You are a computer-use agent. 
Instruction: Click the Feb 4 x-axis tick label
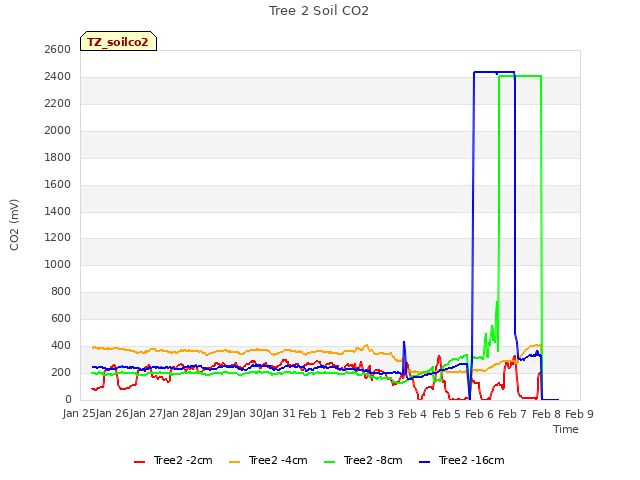[x=412, y=414]
